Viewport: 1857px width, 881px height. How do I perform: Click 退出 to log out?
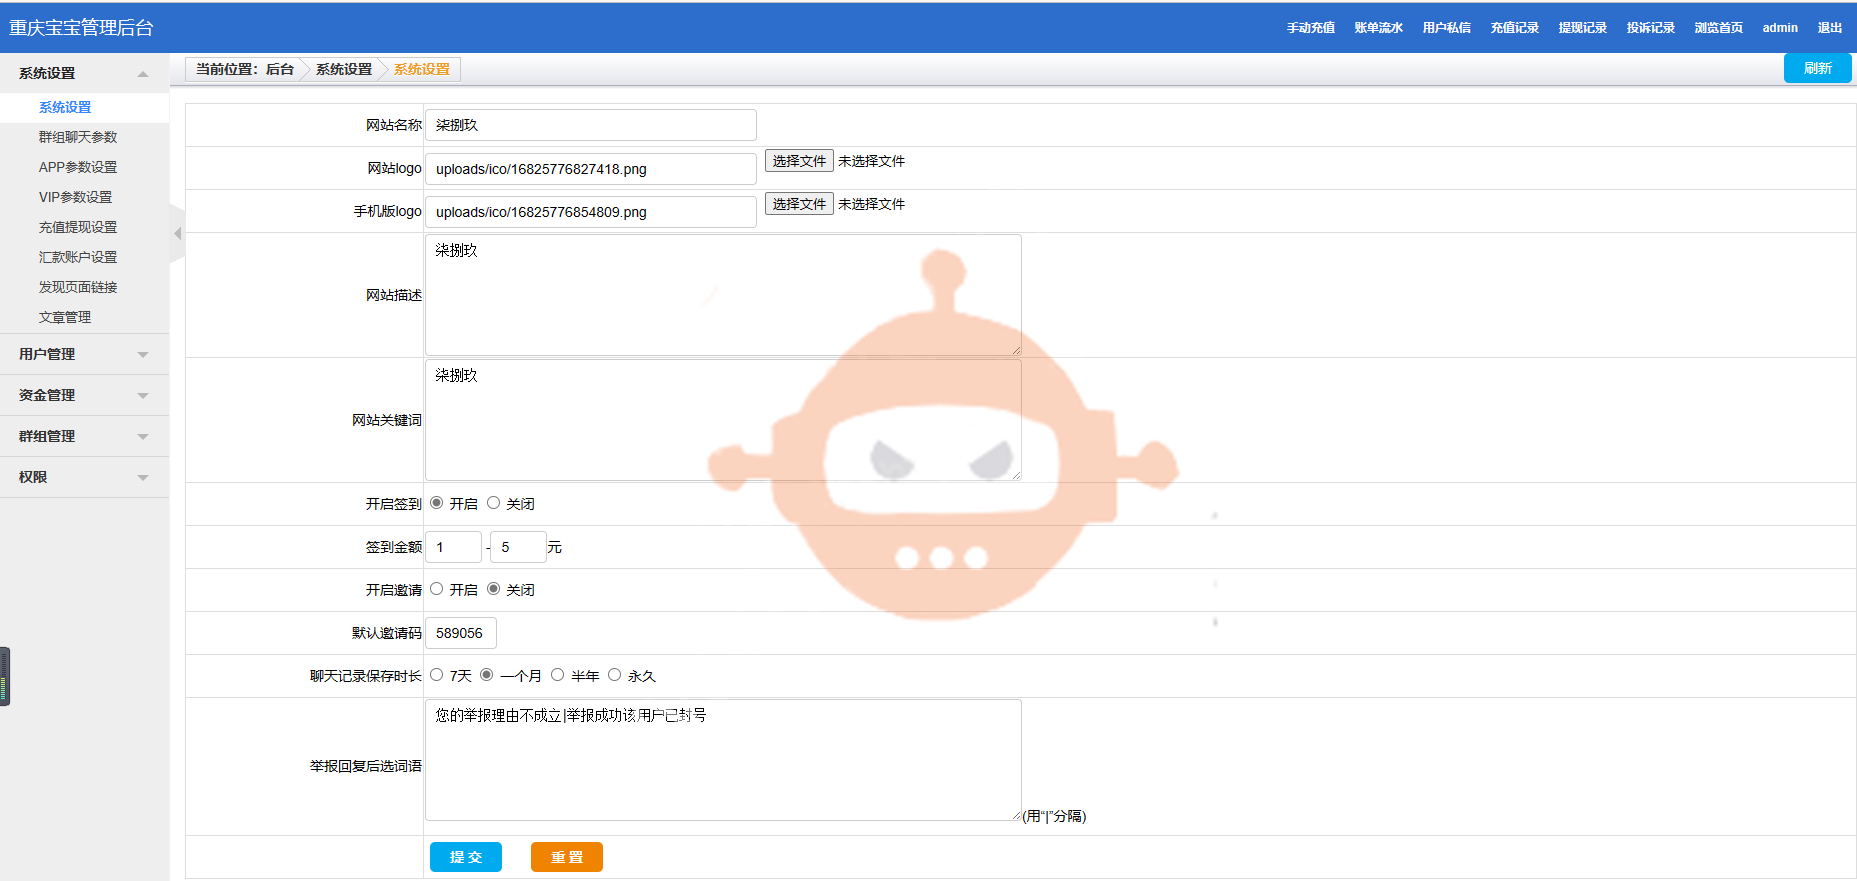tap(1829, 28)
